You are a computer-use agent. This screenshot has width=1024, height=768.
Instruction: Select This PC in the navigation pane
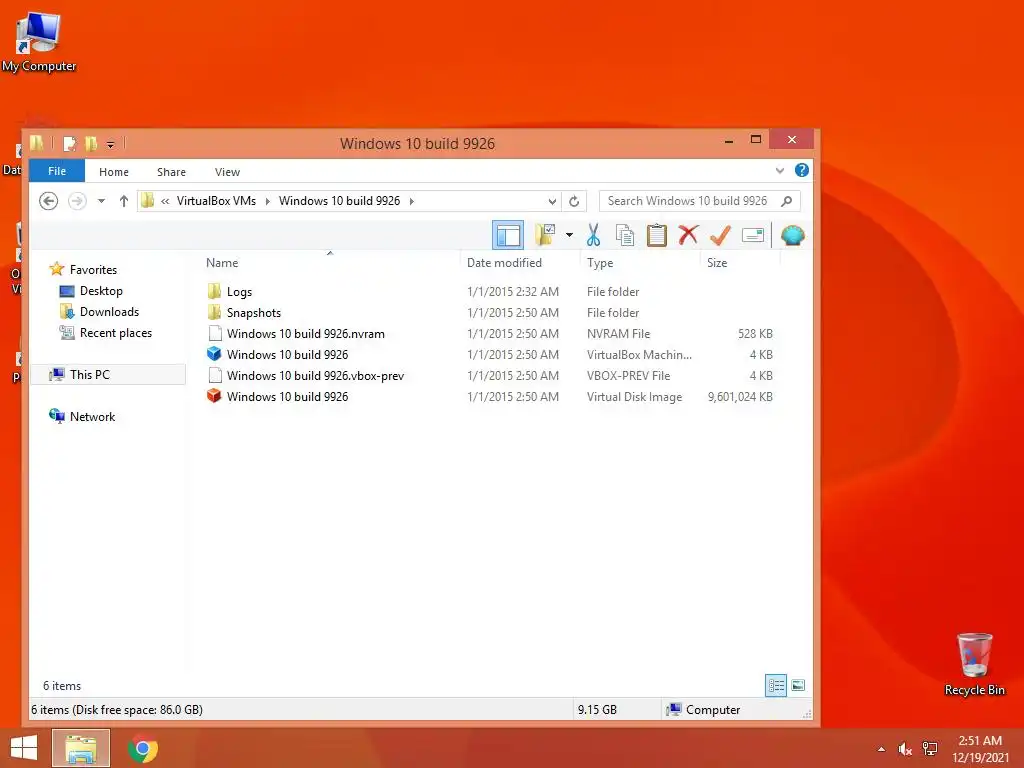coord(89,374)
